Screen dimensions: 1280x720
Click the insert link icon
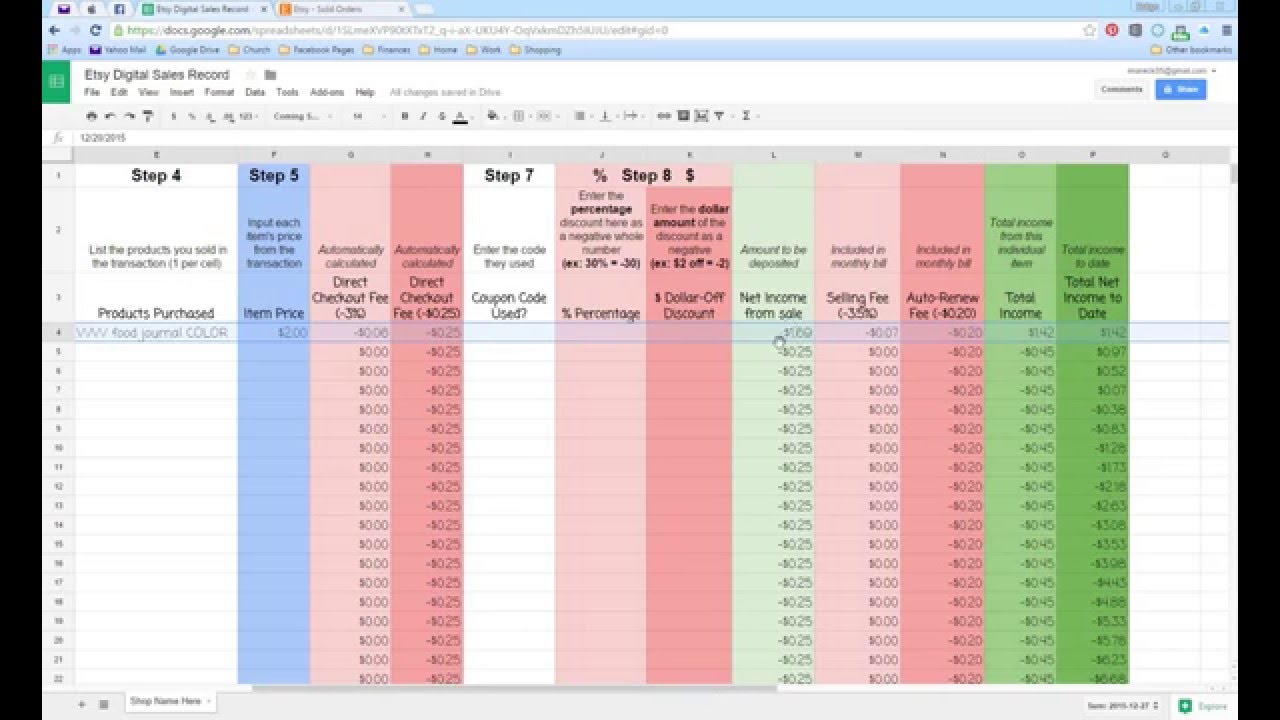coord(664,116)
